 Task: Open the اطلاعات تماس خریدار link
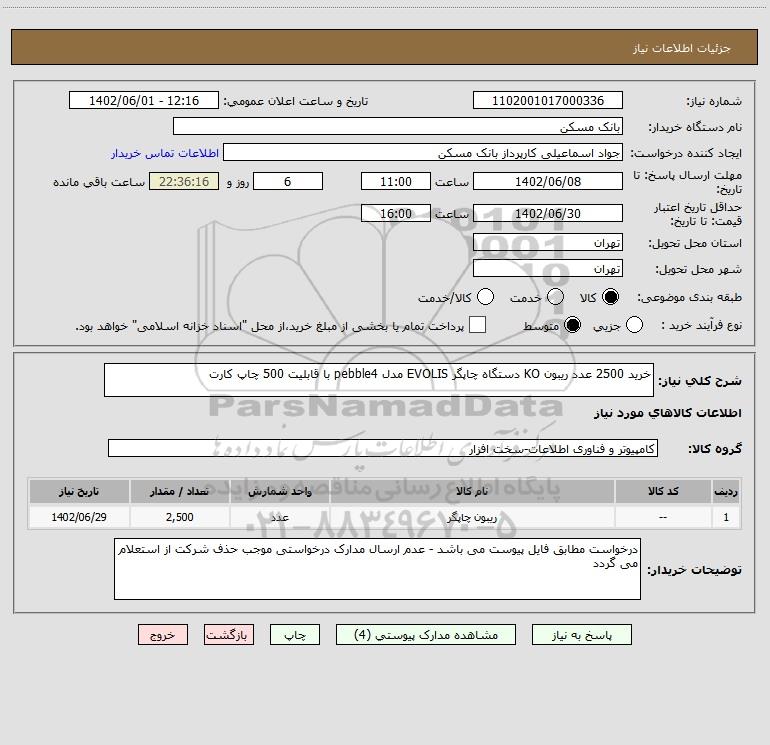point(165,153)
